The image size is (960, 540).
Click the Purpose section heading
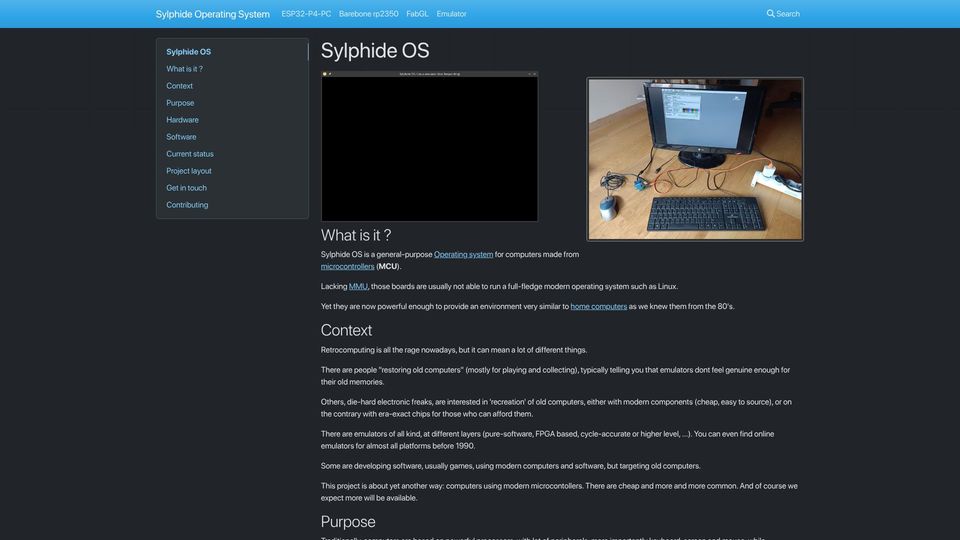click(348, 522)
